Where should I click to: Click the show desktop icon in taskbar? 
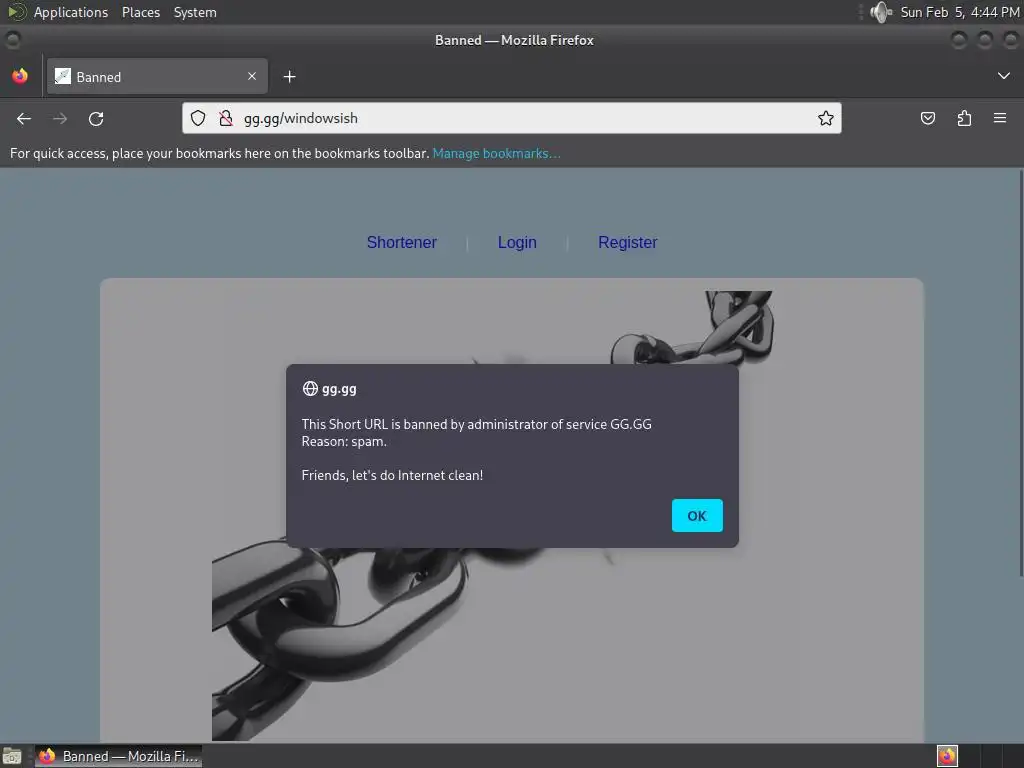coord(12,756)
